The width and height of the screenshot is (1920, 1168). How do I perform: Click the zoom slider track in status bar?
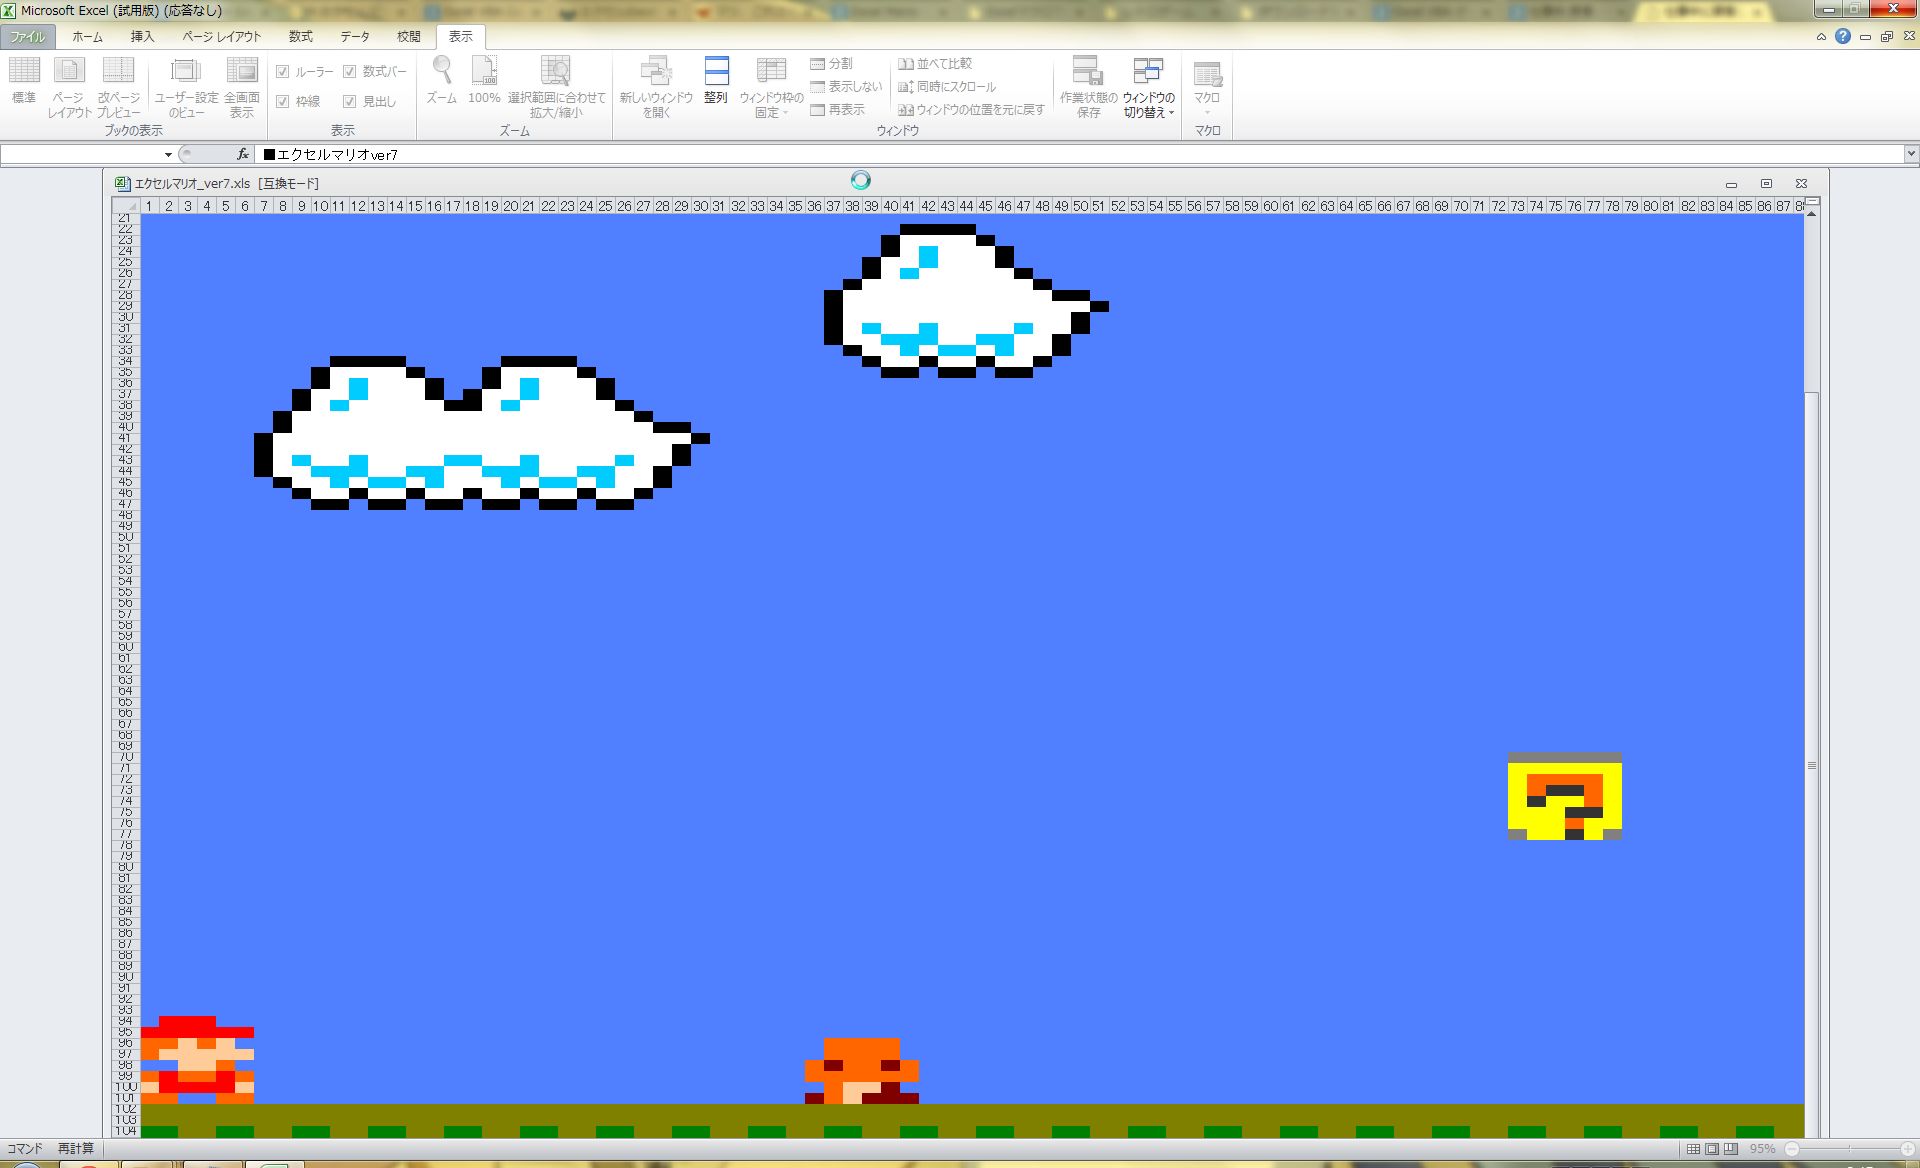pyautogui.click(x=1850, y=1150)
